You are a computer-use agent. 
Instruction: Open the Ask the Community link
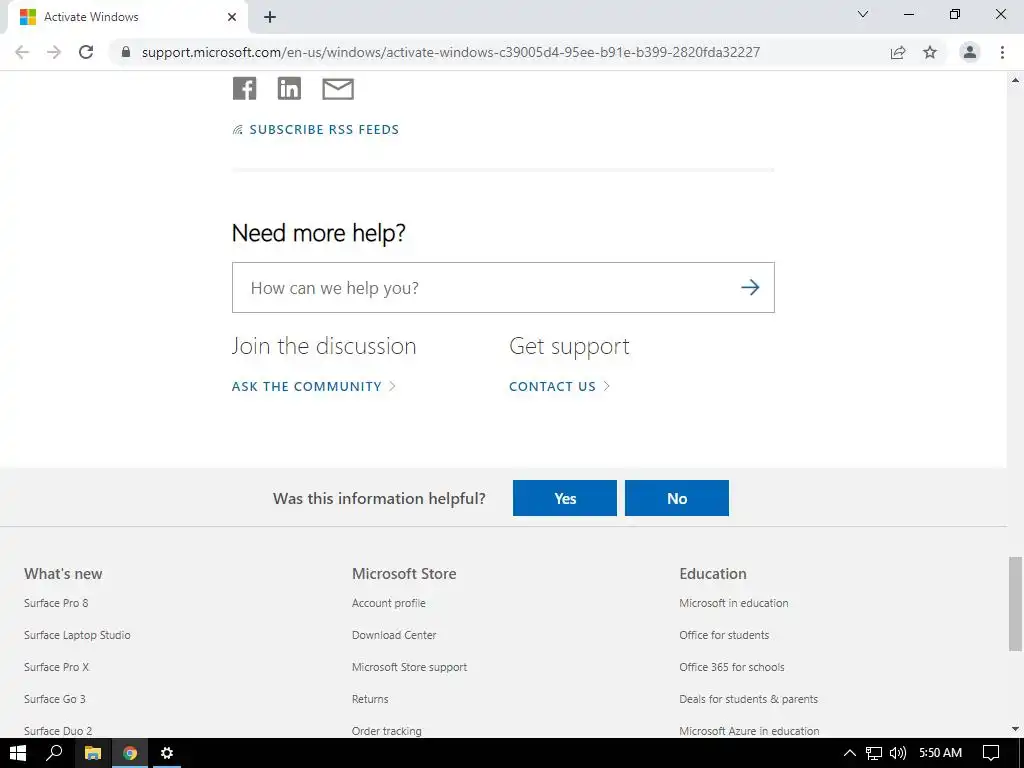313,386
